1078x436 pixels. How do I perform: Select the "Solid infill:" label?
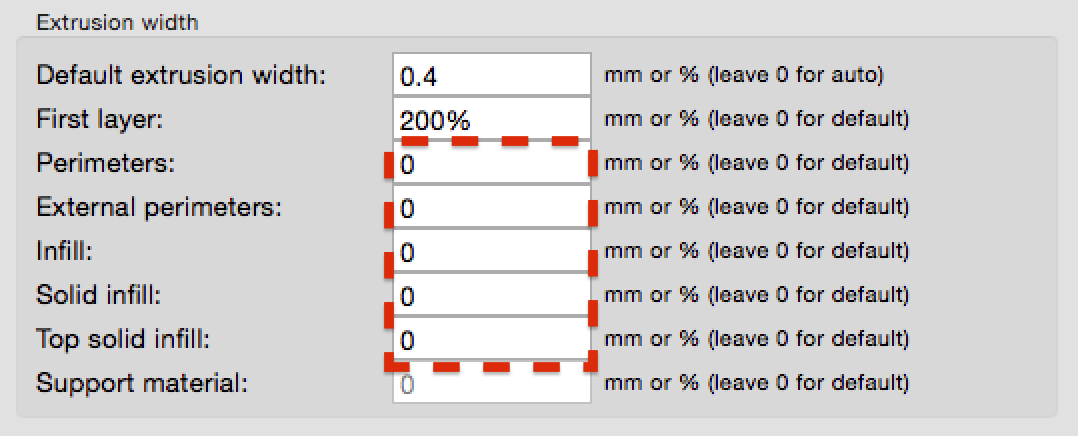tap(98, 296)
